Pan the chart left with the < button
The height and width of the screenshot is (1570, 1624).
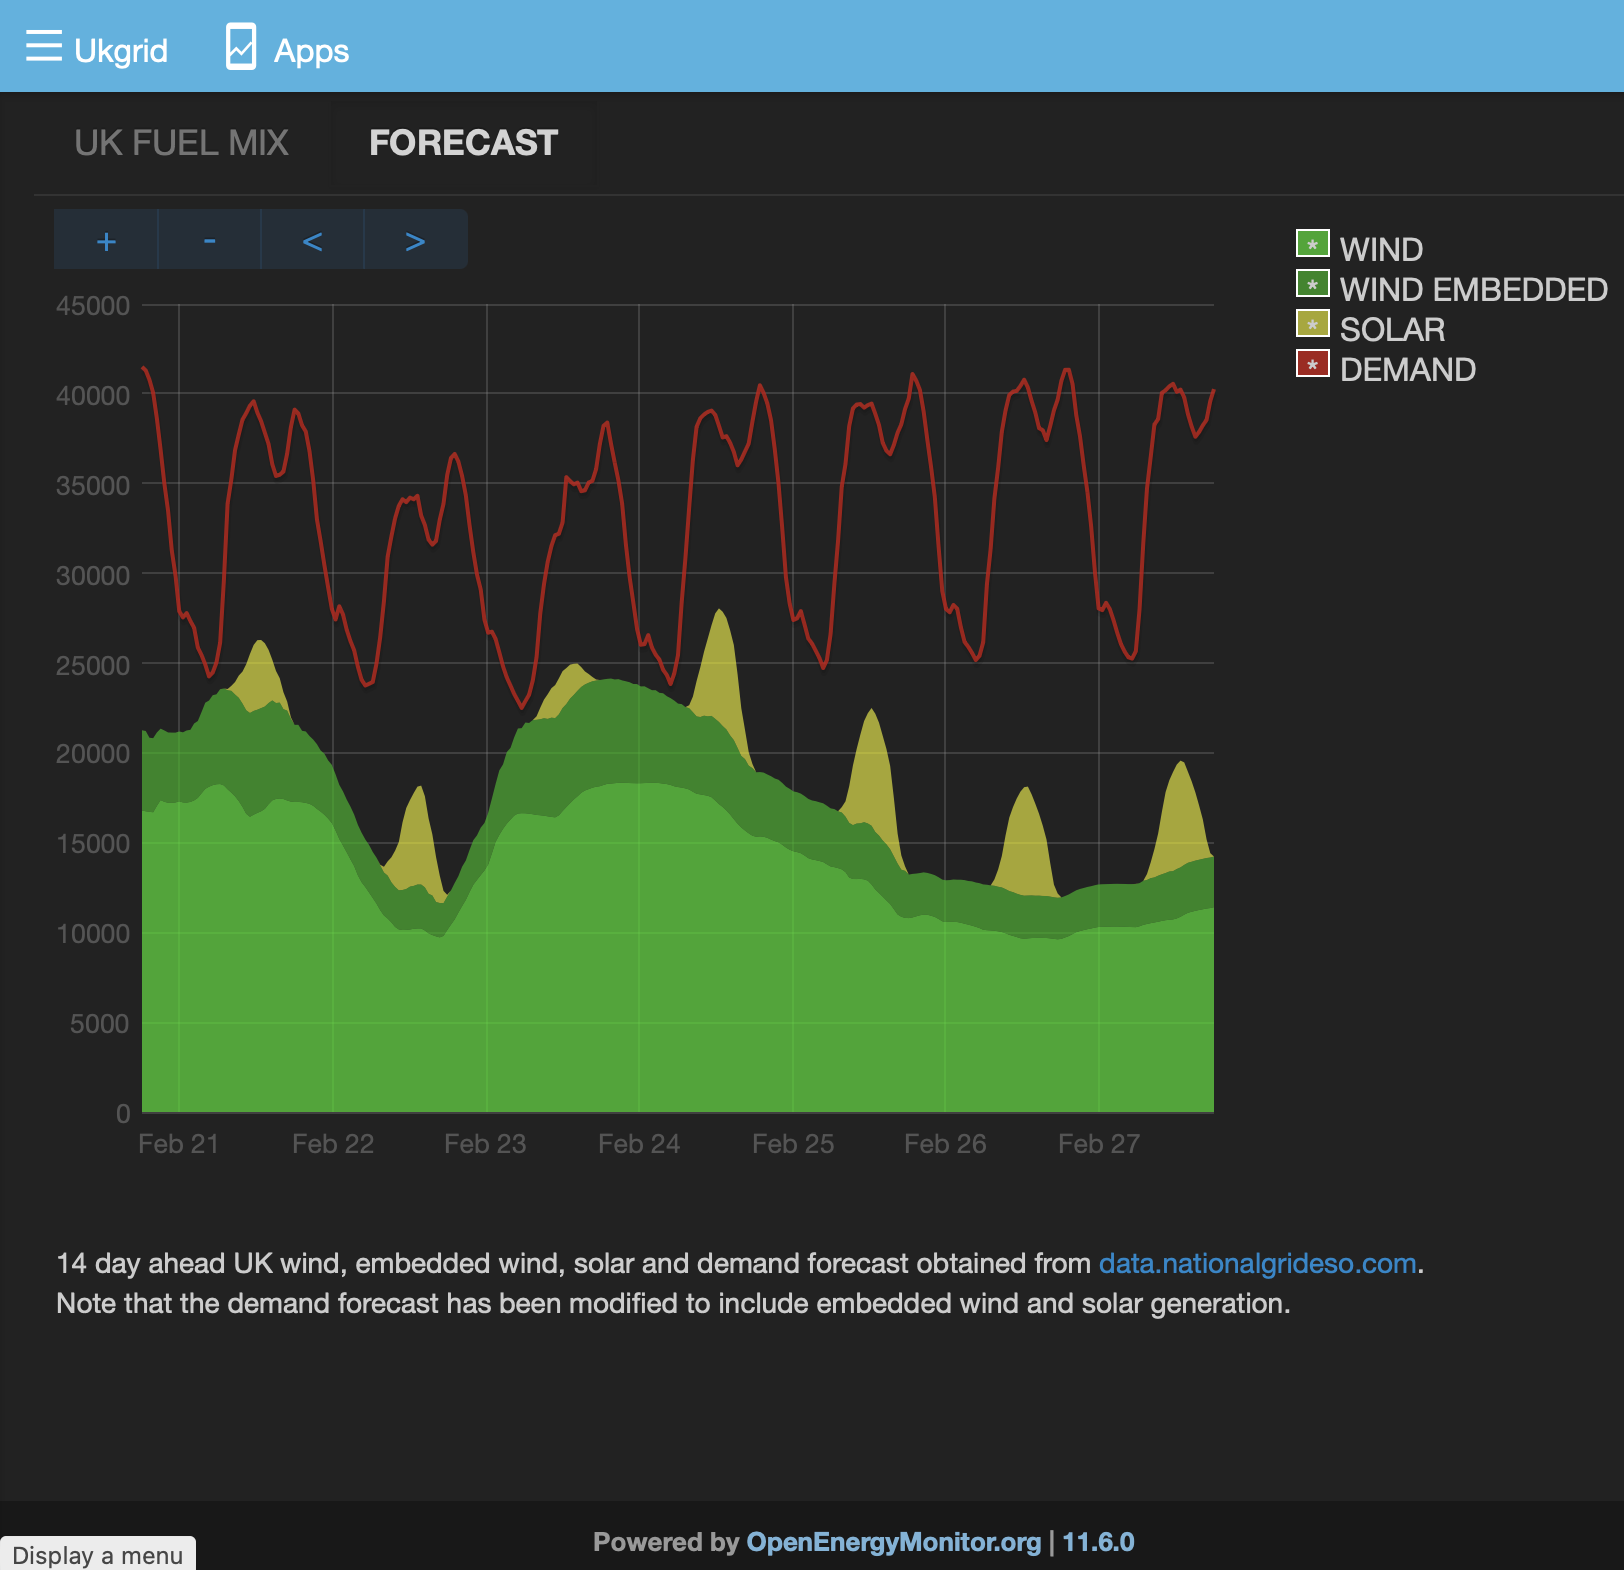tap(312, 240)
